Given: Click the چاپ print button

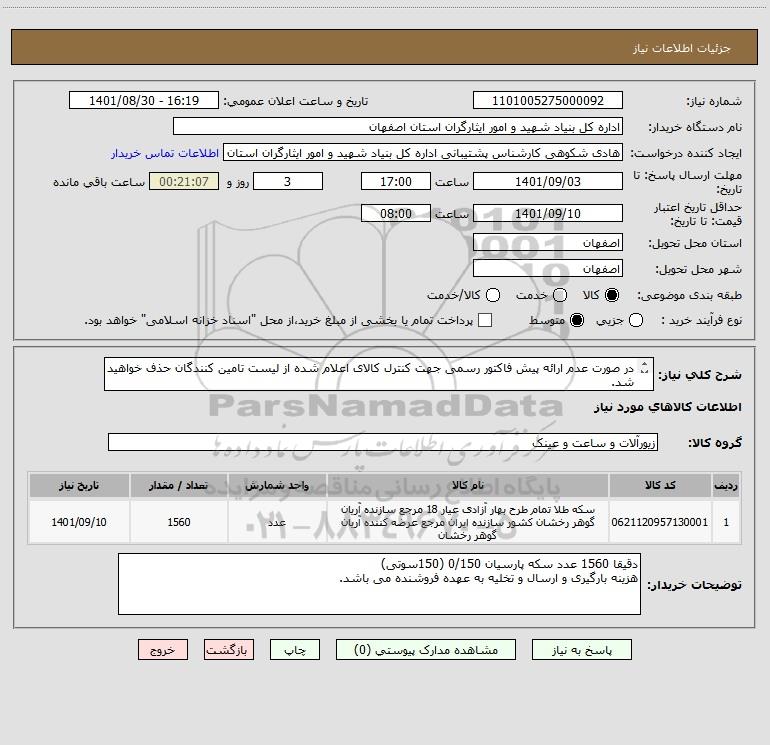Looking at the screenshot, I should pyautogui.click(x=295, y=650).
